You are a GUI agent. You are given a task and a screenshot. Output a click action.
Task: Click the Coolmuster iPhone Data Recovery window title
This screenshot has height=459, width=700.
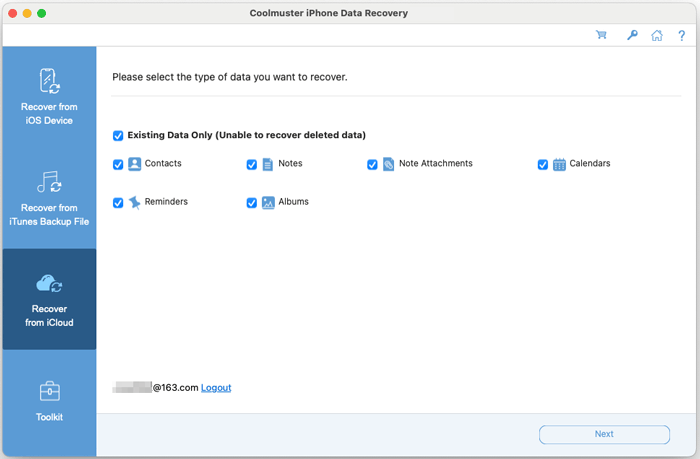tap(329, 13)
